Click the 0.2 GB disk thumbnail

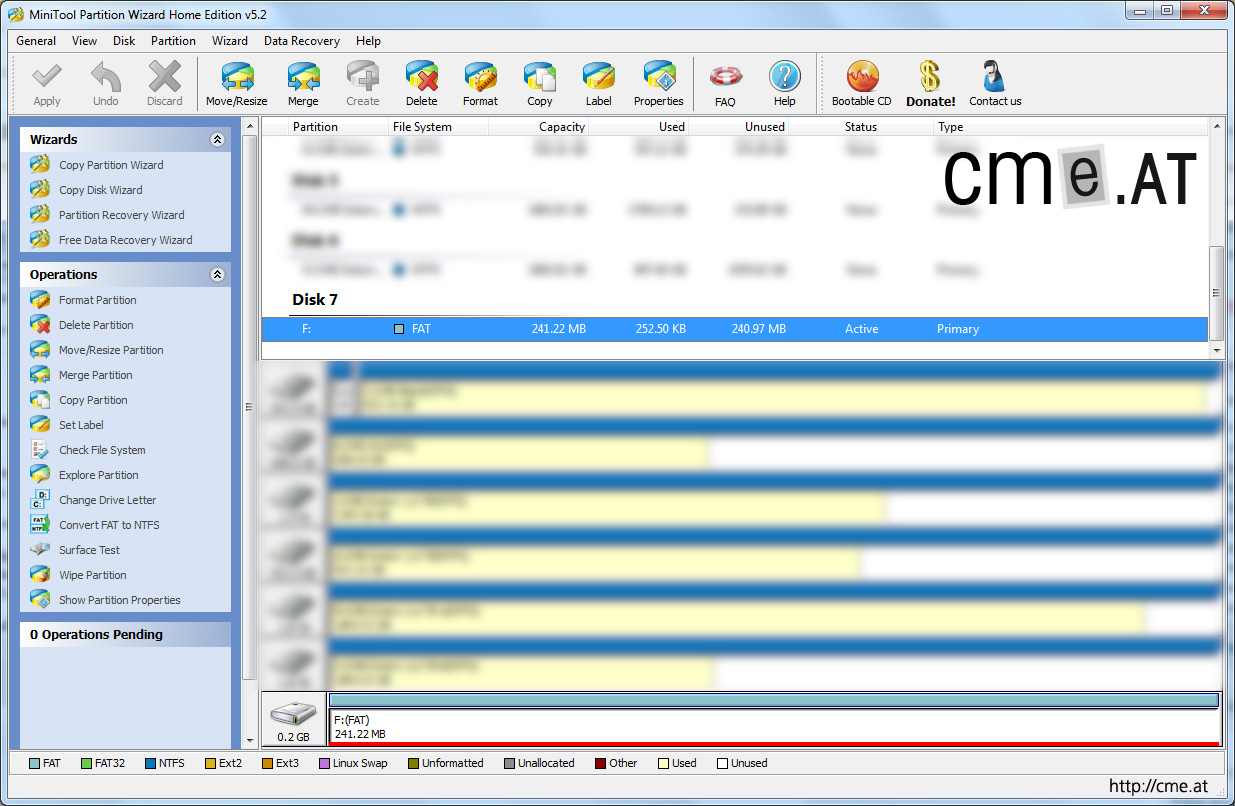(294, 719)
